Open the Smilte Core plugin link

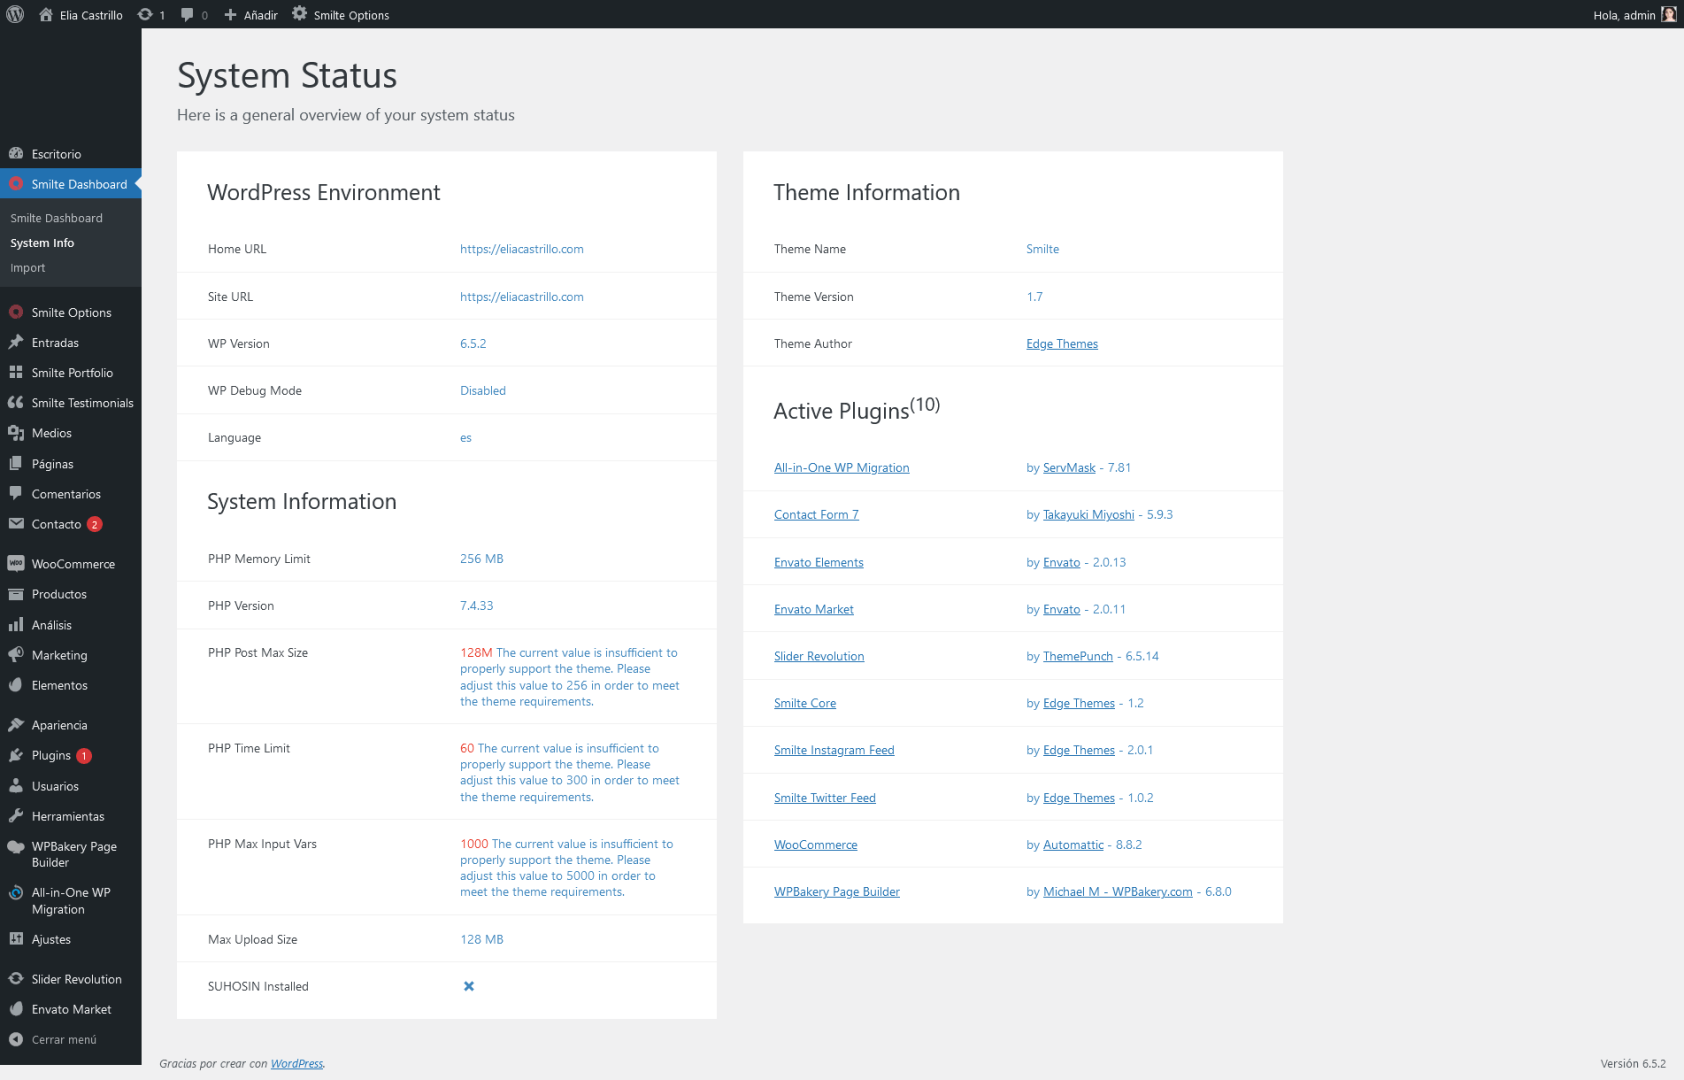[x=805, y=703]
